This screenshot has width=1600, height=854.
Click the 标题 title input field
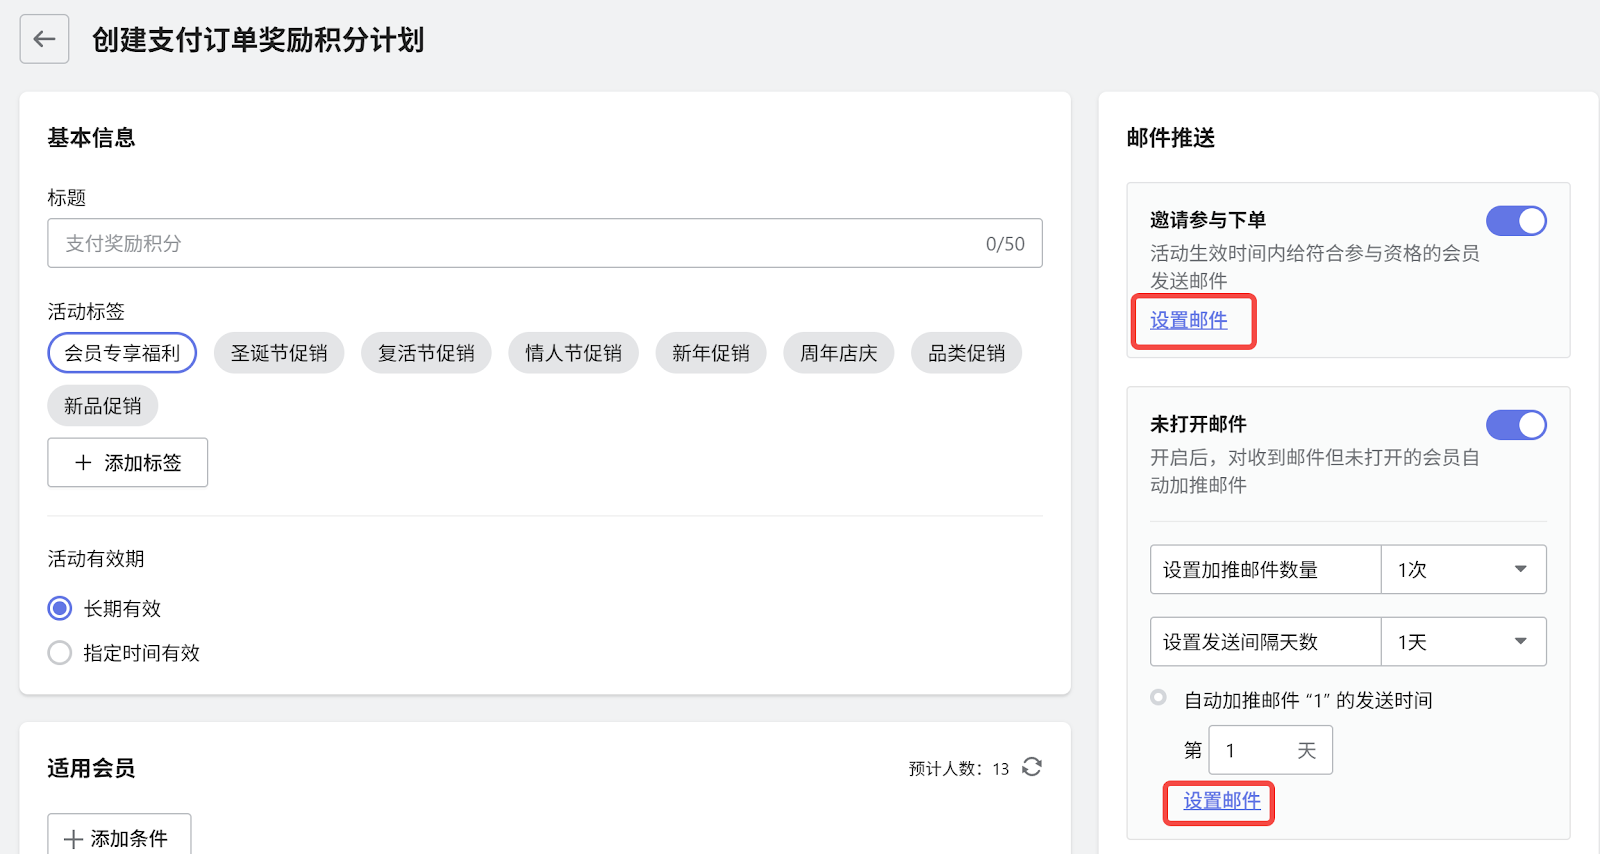pos(520,243)
